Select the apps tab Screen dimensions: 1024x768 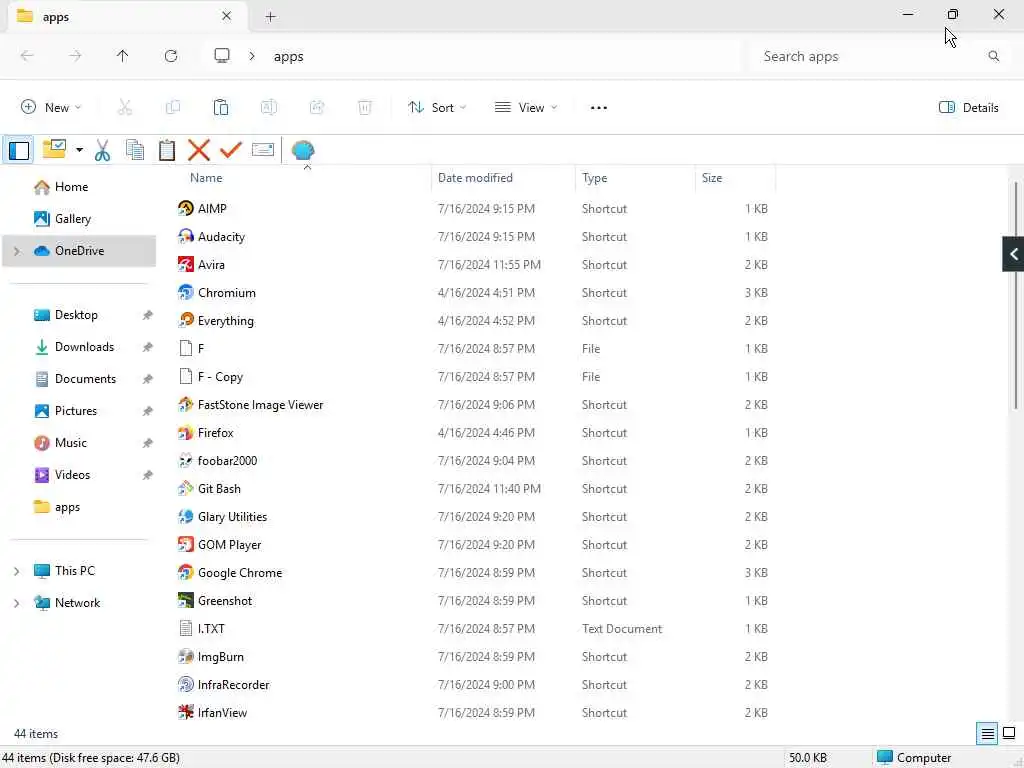[x=127, y=16]
